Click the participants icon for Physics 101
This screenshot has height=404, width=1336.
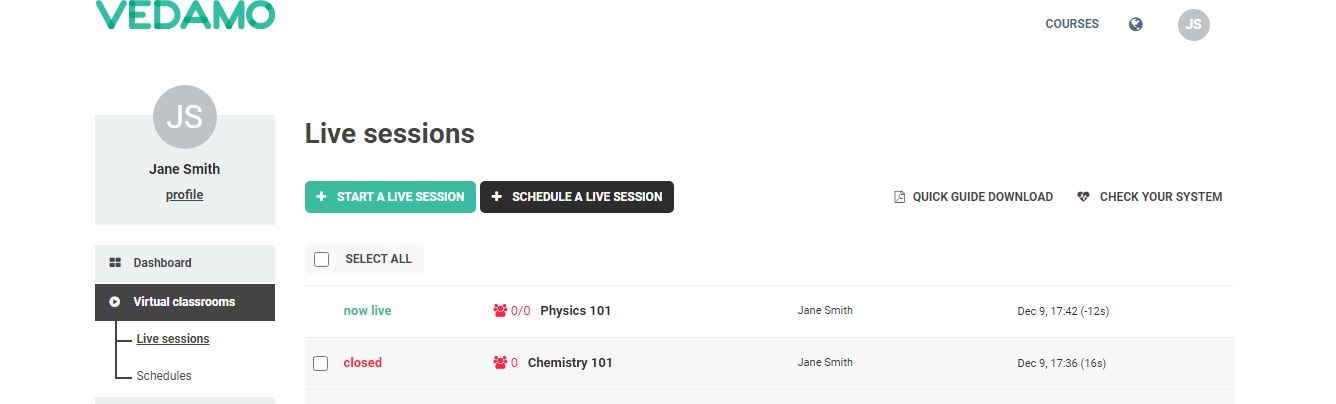500,311
